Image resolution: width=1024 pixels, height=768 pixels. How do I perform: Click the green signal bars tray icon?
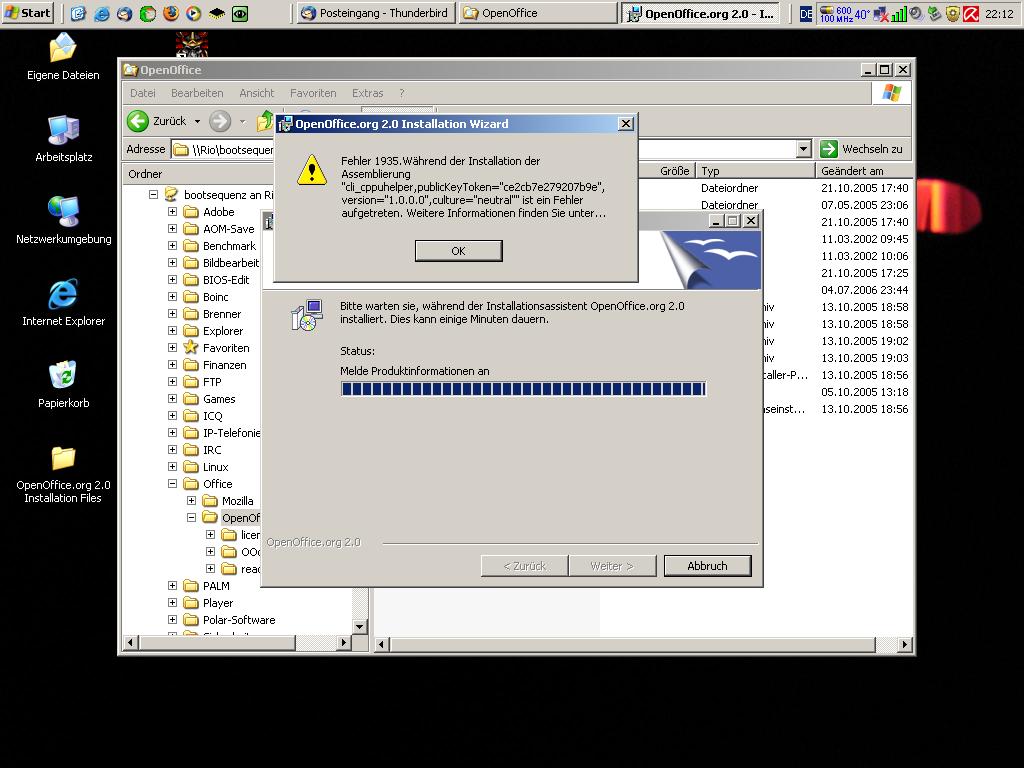[899, 14]
